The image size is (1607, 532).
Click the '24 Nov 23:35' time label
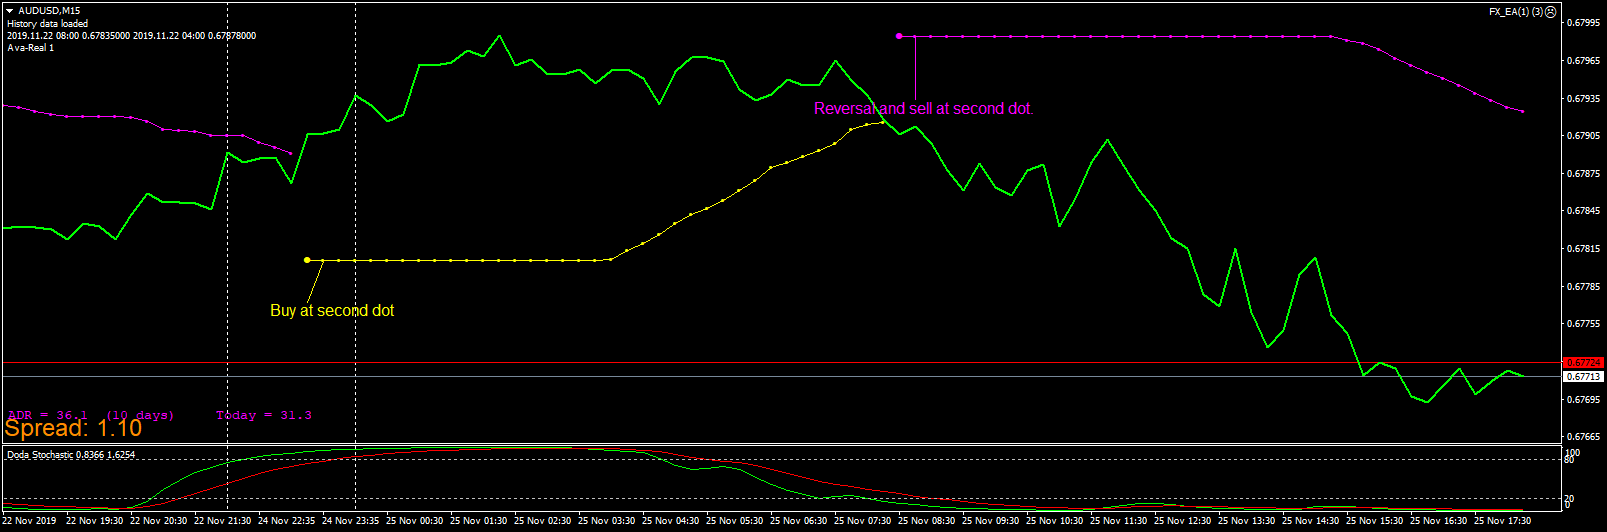point(351,520)
